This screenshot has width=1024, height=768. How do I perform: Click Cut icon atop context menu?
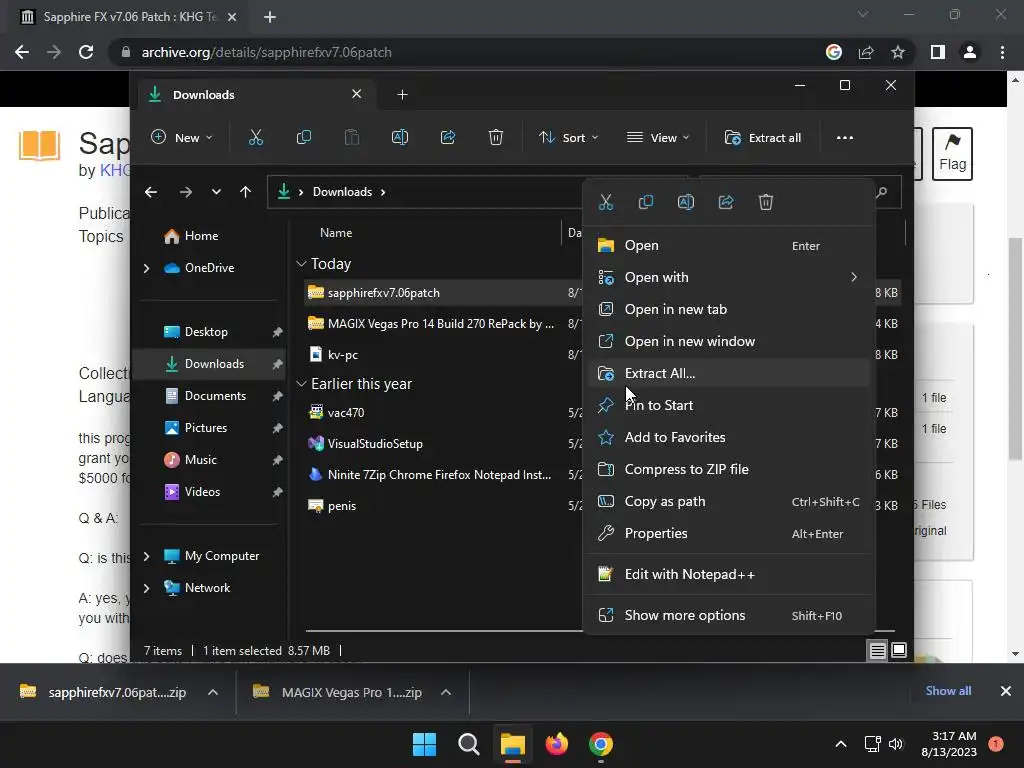(605, 202)
